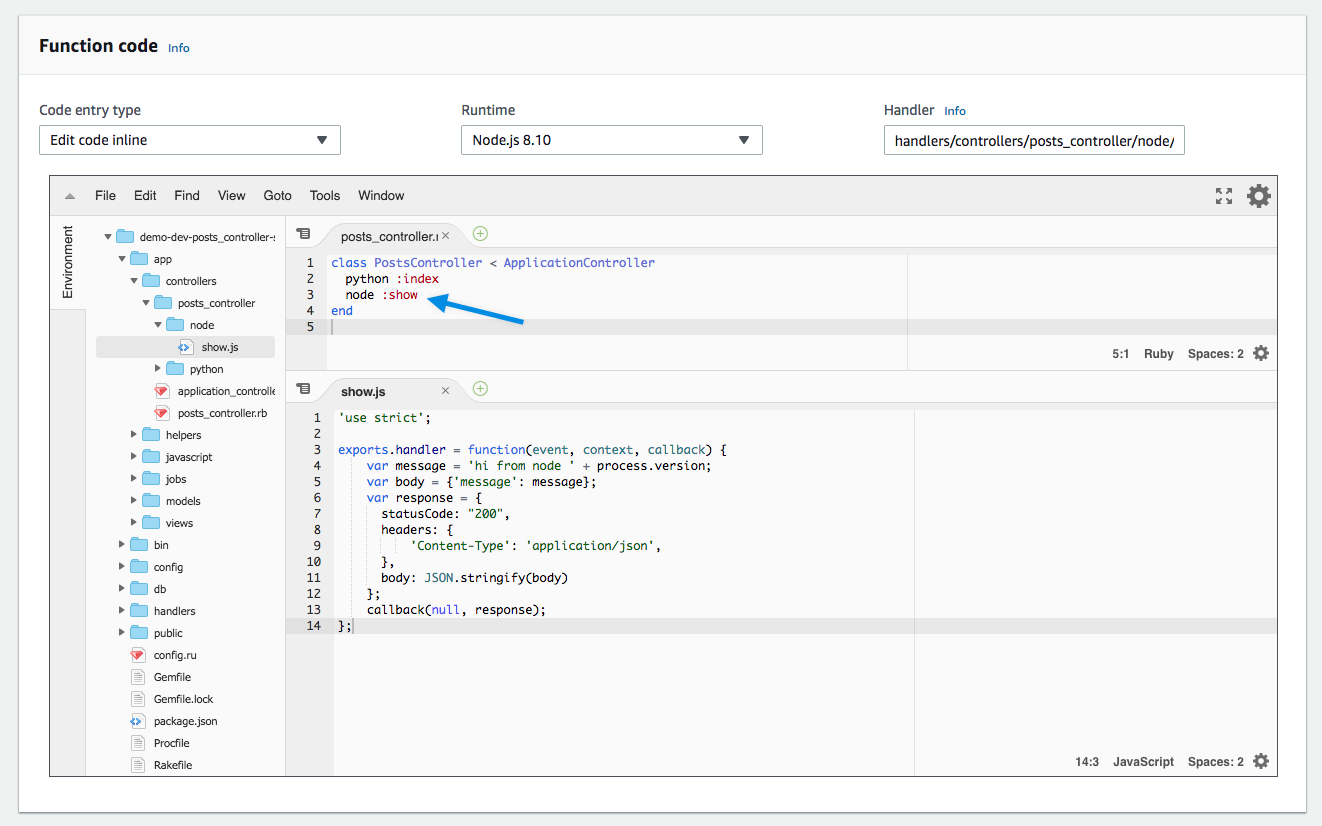Open JavaScript status bar settings gear
1322x826 pixels.
[1261, 761]
